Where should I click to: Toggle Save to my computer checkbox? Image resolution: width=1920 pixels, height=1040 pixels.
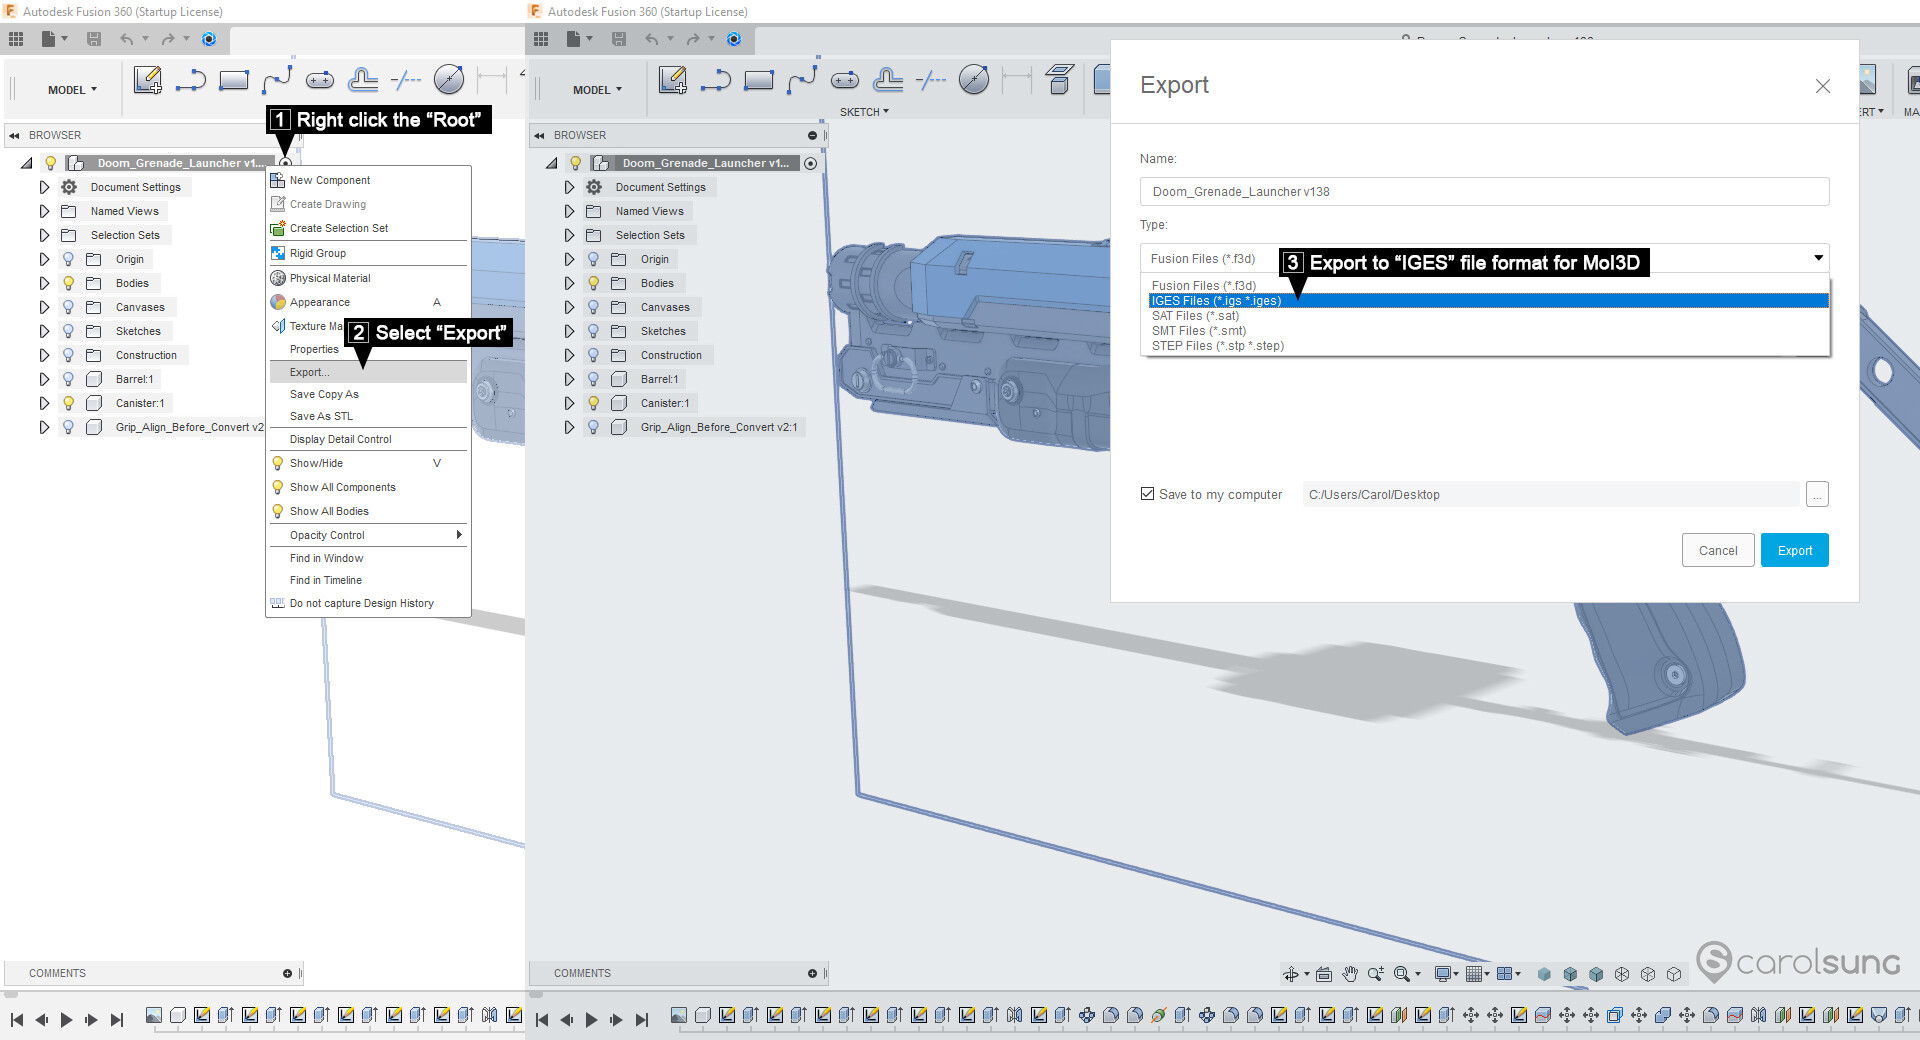pos(1147,494)
